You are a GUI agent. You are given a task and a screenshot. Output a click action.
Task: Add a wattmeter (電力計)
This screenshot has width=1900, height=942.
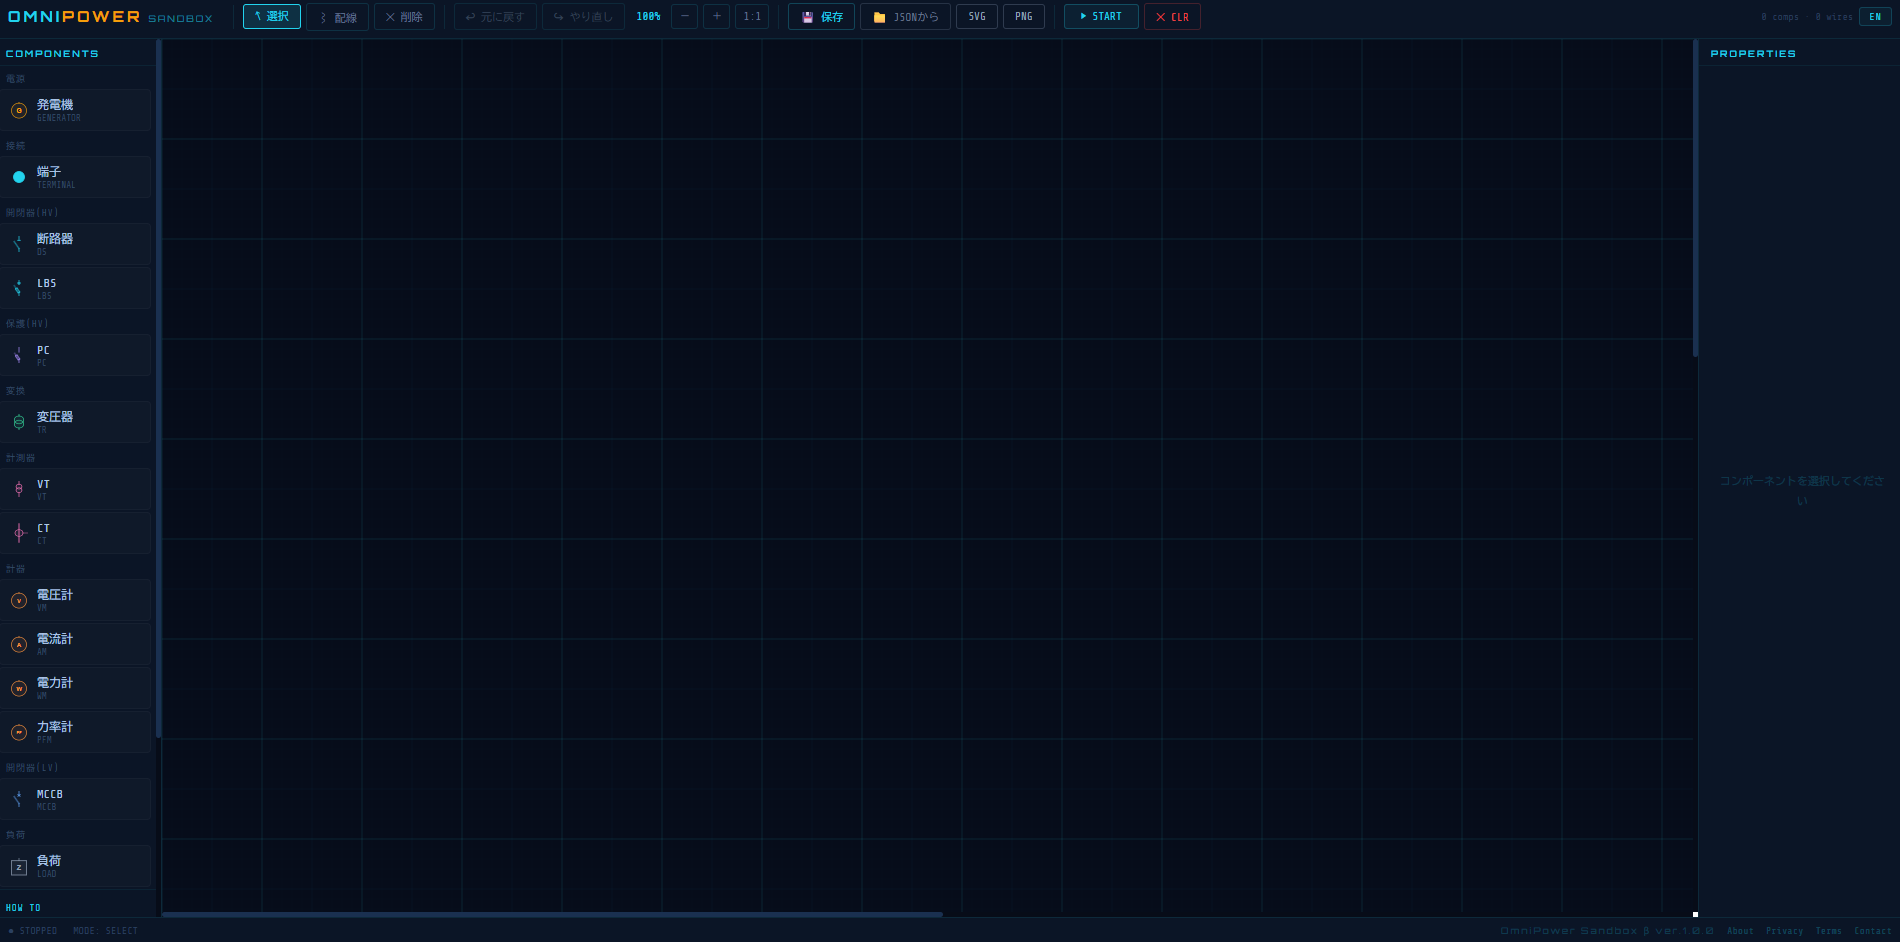click(76, 688)
